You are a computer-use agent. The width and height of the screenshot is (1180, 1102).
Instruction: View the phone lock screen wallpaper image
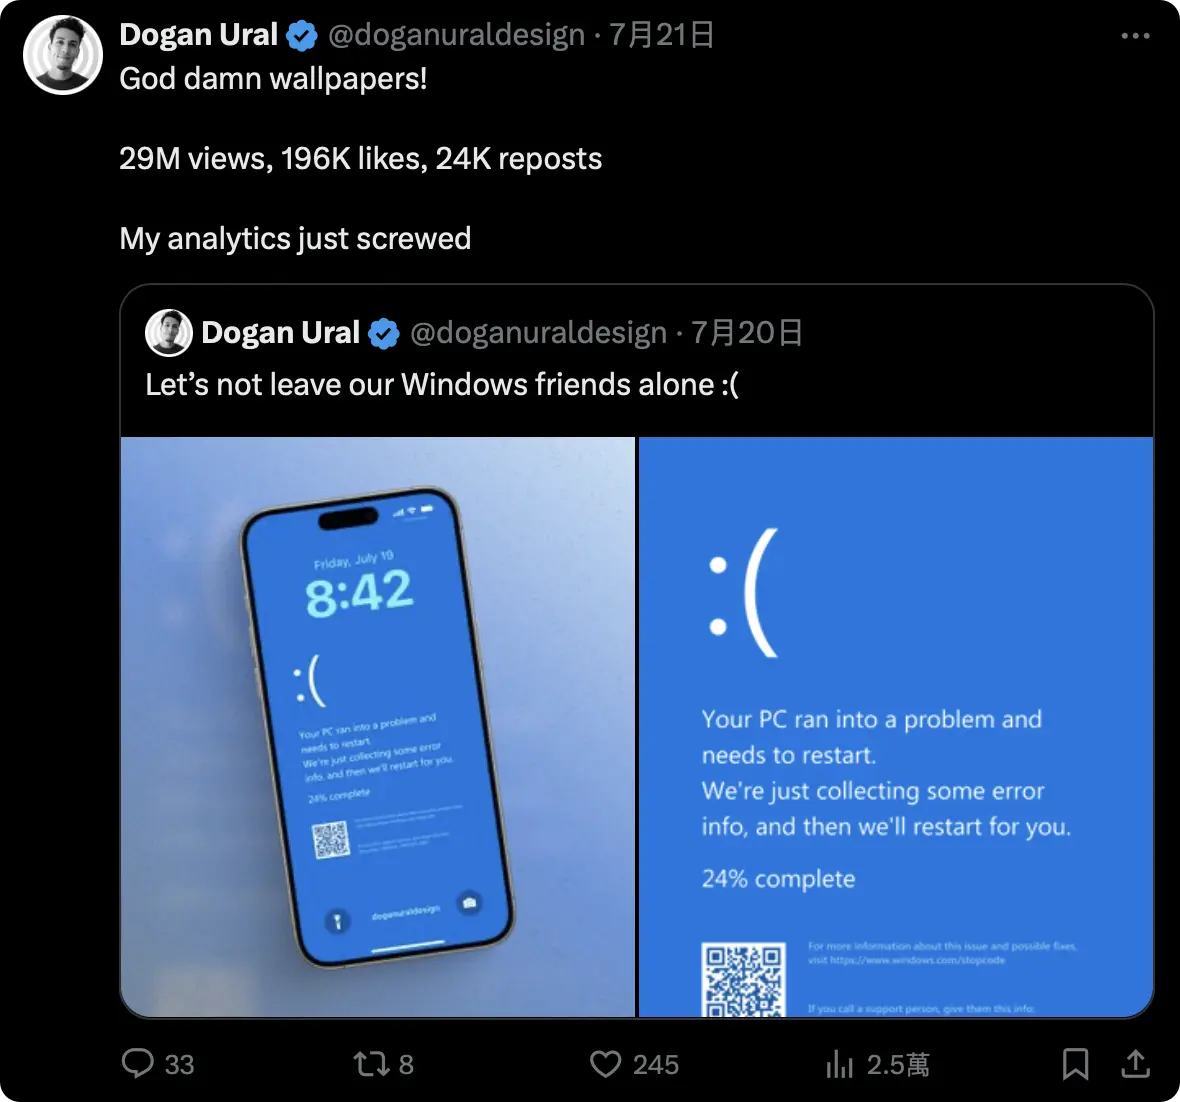(378, 726)
